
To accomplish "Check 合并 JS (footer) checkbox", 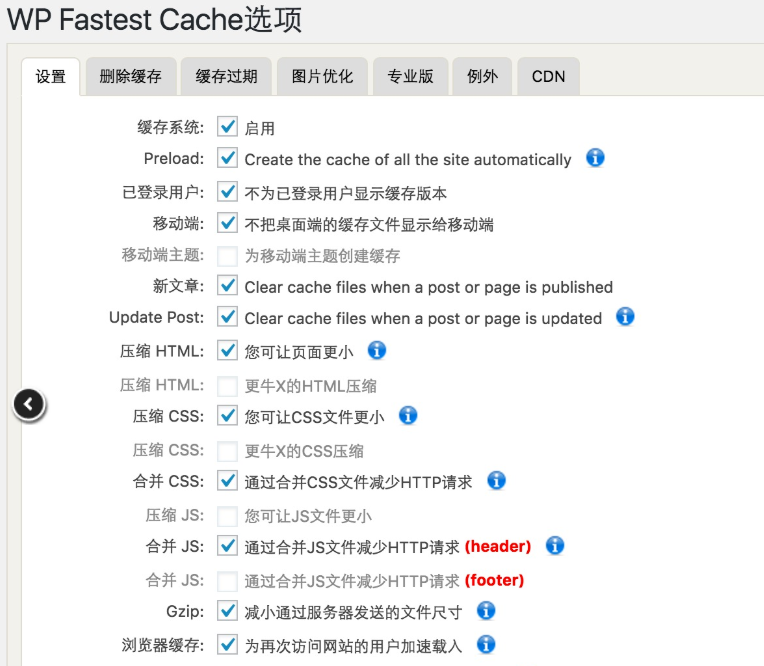I will tap(228, 581).
